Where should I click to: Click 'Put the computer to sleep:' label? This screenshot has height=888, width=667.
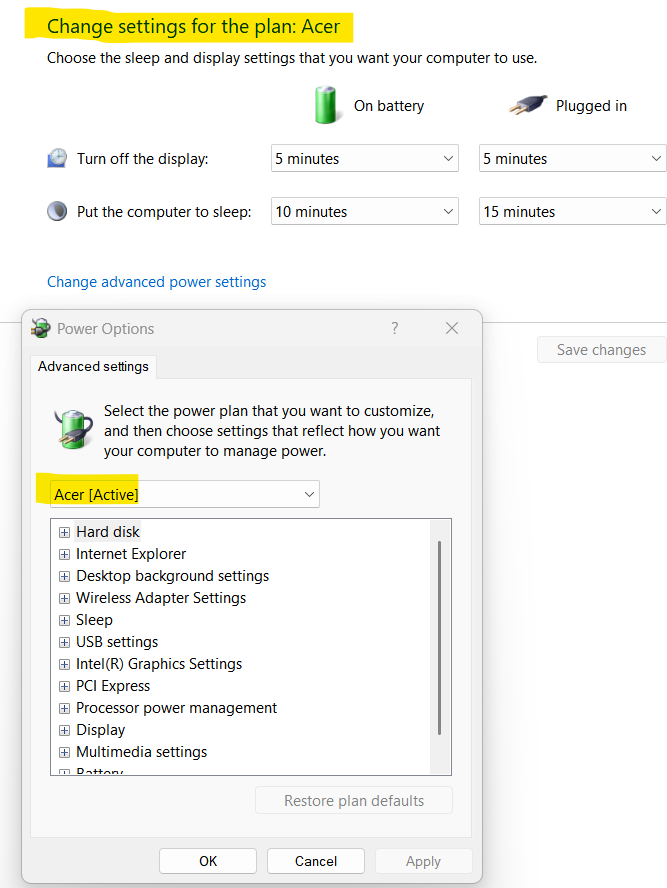[164, 212]
